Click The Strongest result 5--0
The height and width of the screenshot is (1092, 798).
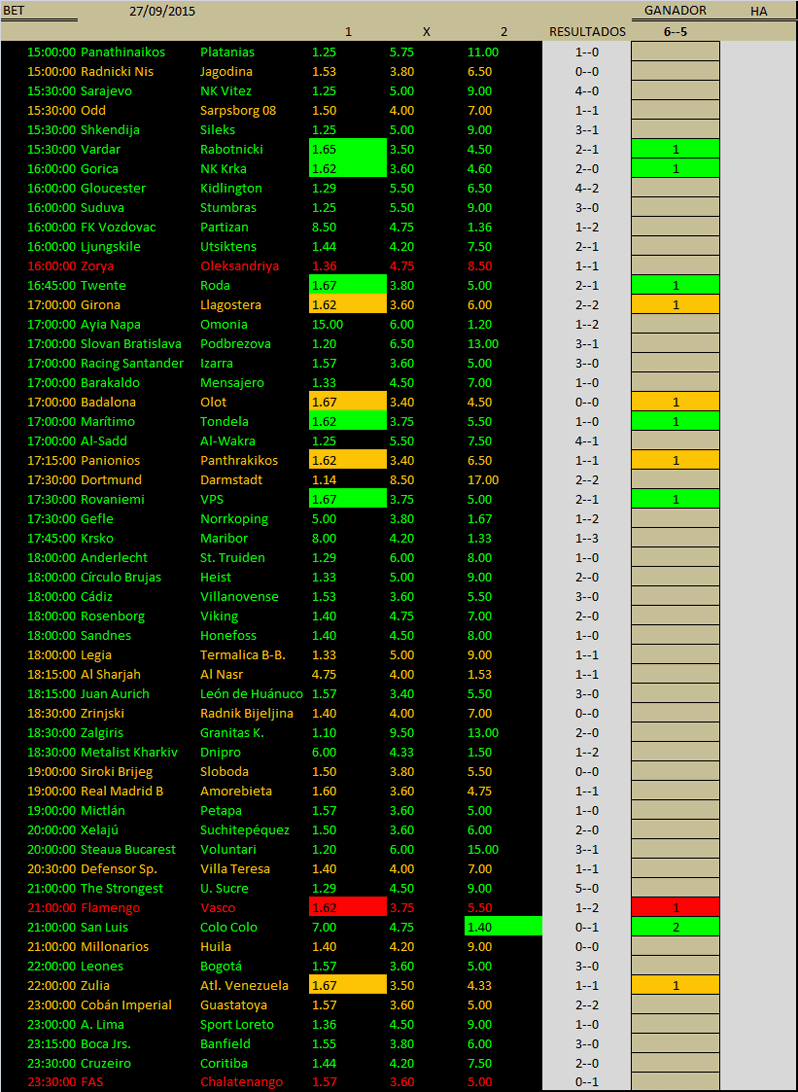[x=587, y=889]
